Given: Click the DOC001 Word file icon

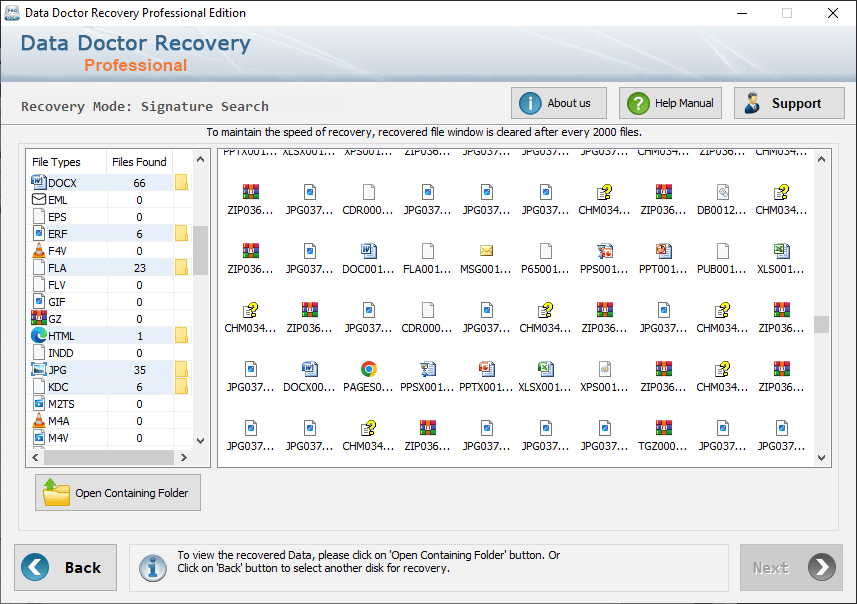Looking at the screenshot, I should click(368, 251).
